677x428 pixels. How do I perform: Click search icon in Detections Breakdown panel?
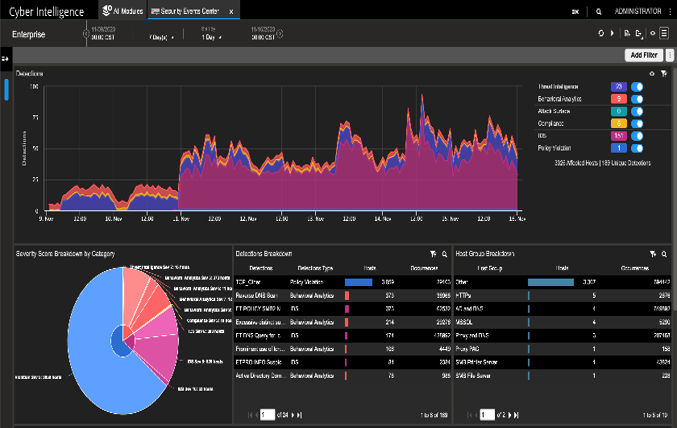click(x=443, y=254)
